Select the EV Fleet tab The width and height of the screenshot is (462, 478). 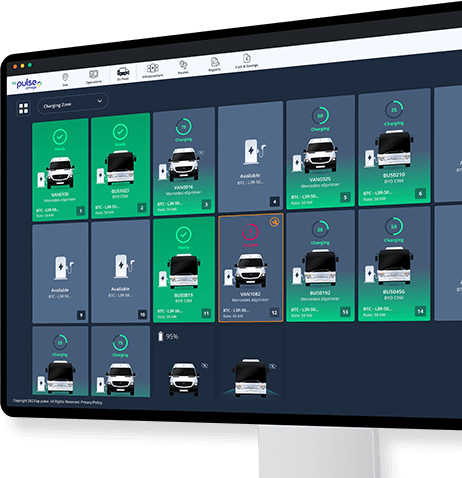tap(123, 74)
